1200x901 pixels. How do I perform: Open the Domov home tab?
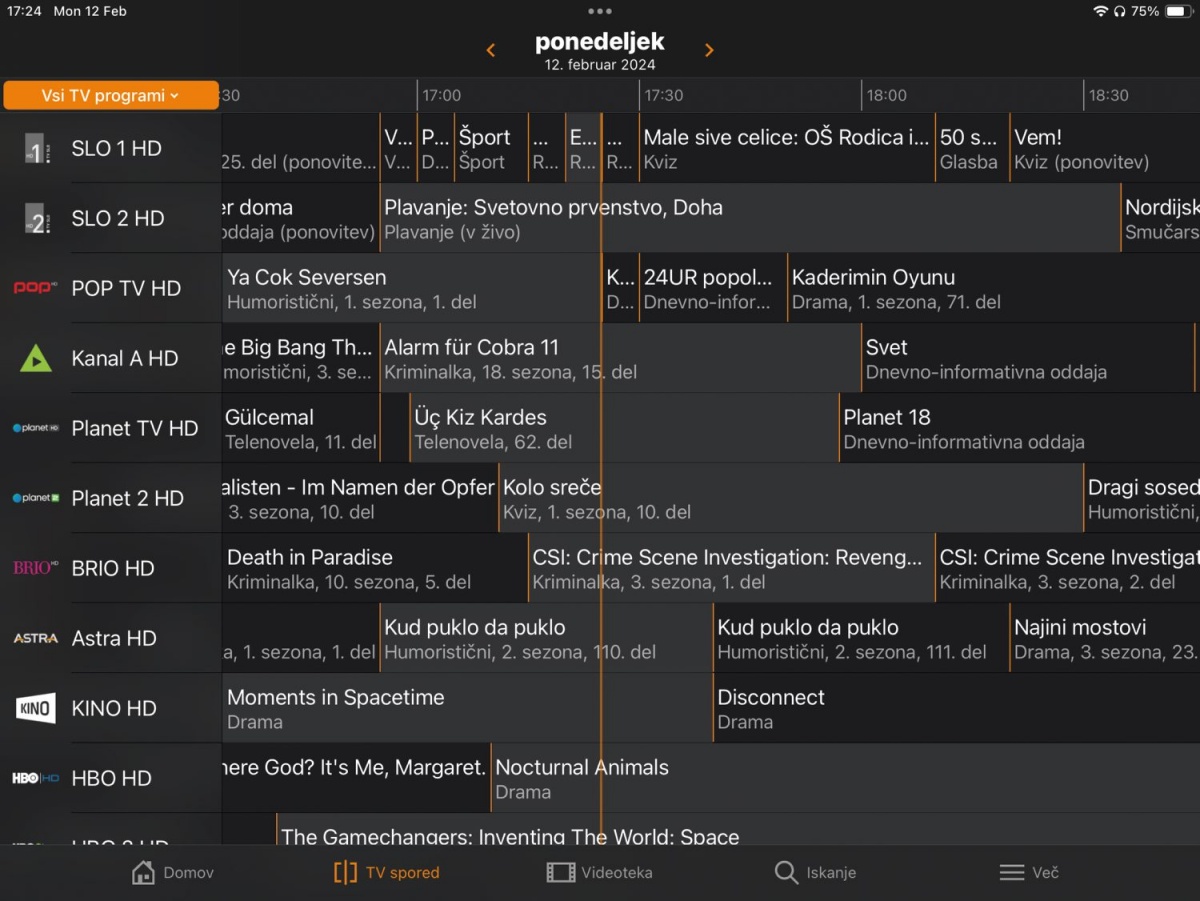(x=173, y=872)
